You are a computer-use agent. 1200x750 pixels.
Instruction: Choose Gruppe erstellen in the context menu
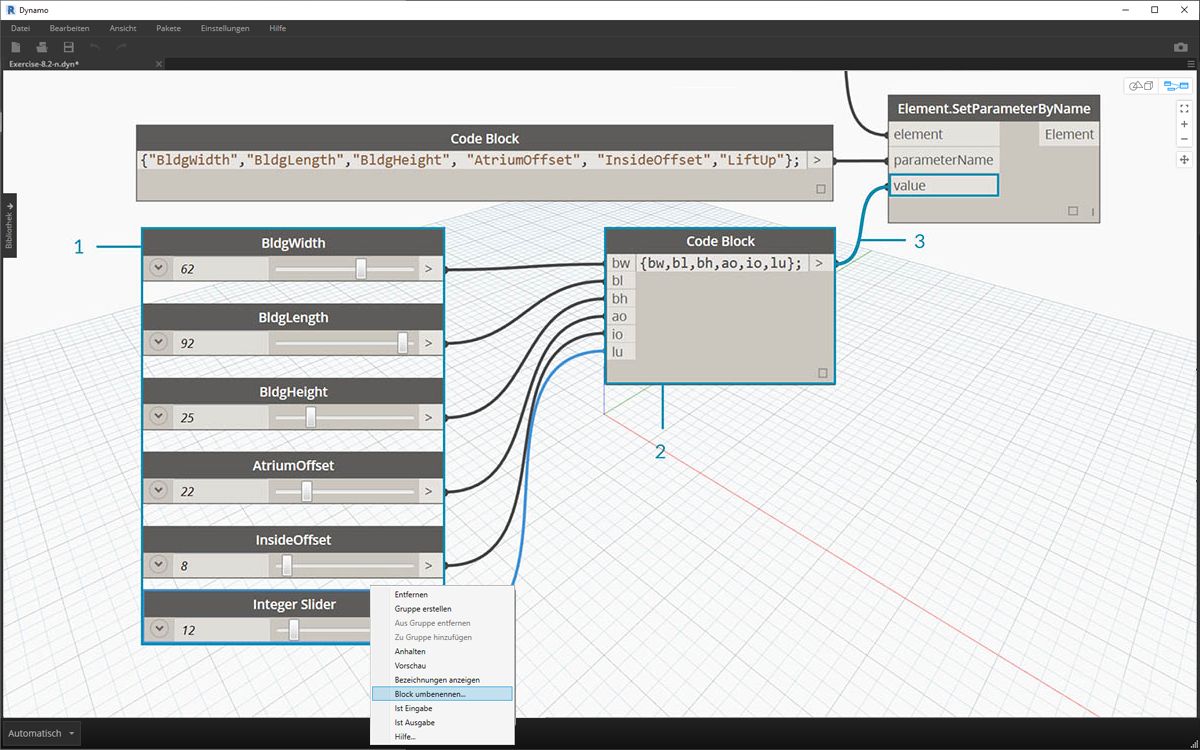442,608
